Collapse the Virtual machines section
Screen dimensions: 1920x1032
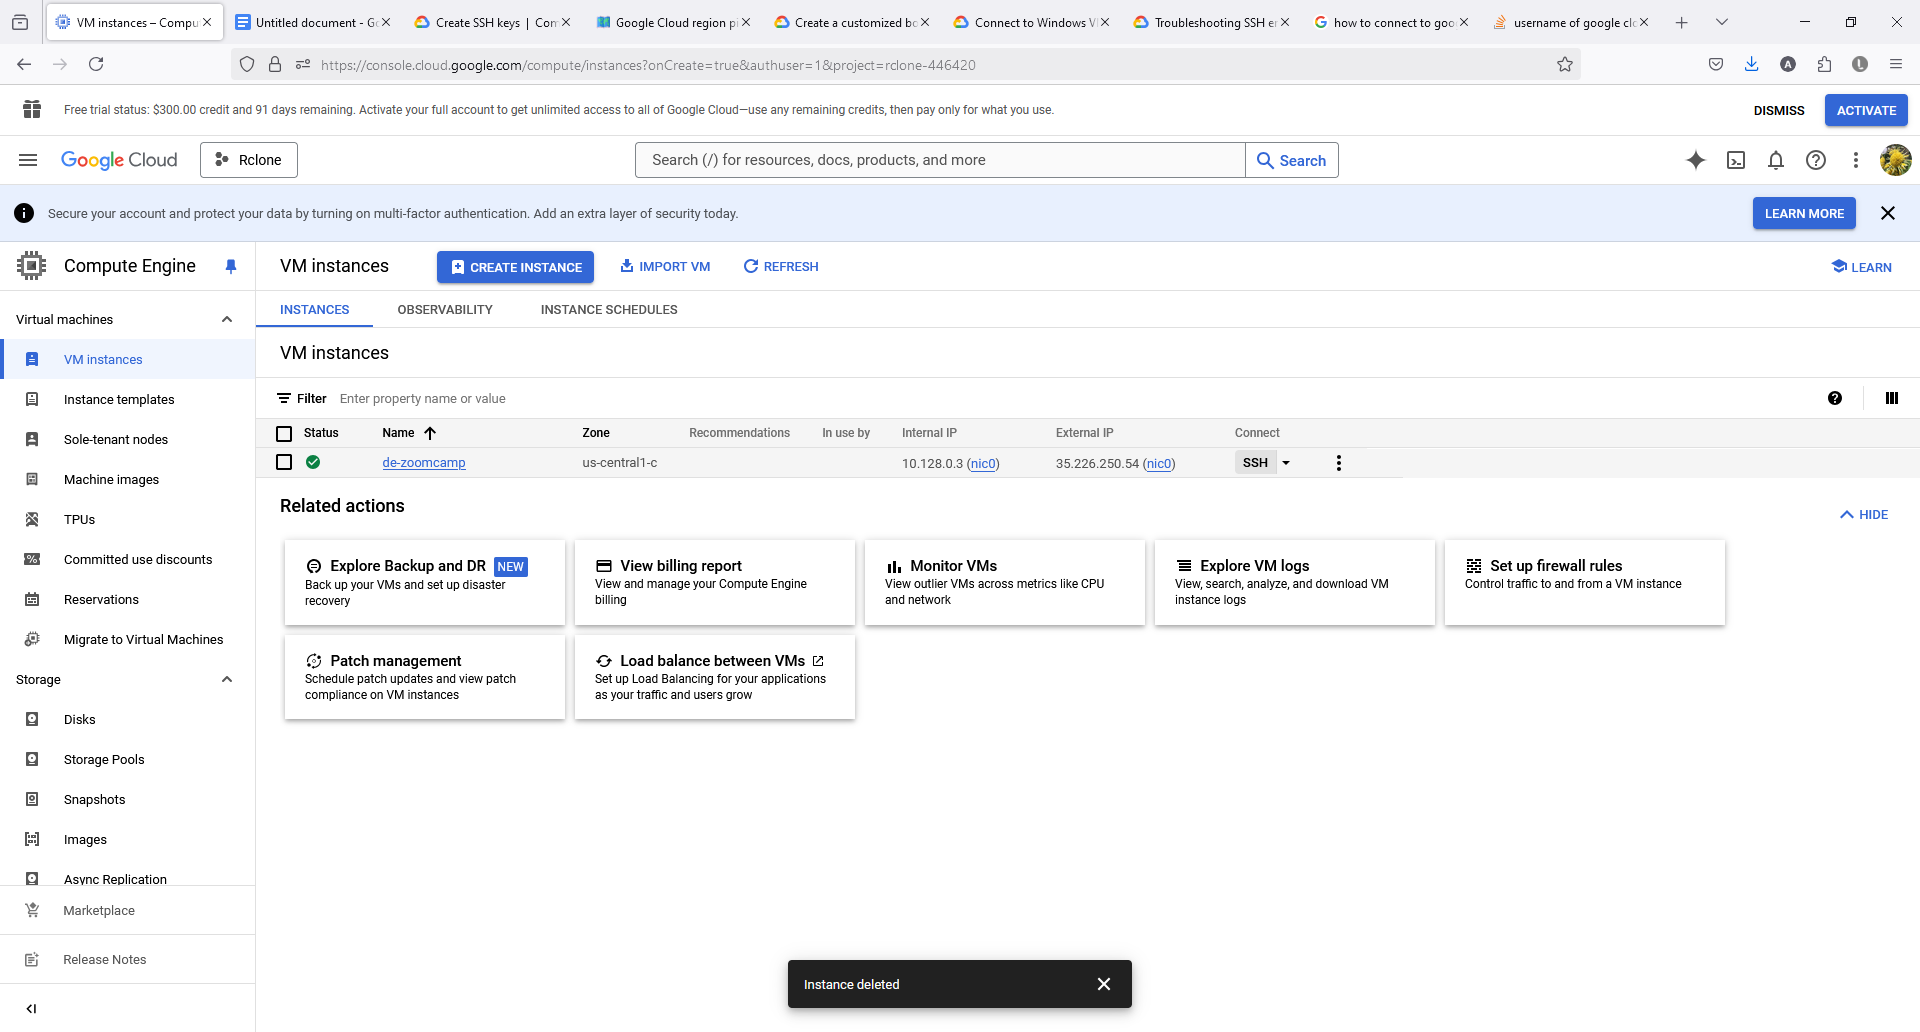pos(227,320)
